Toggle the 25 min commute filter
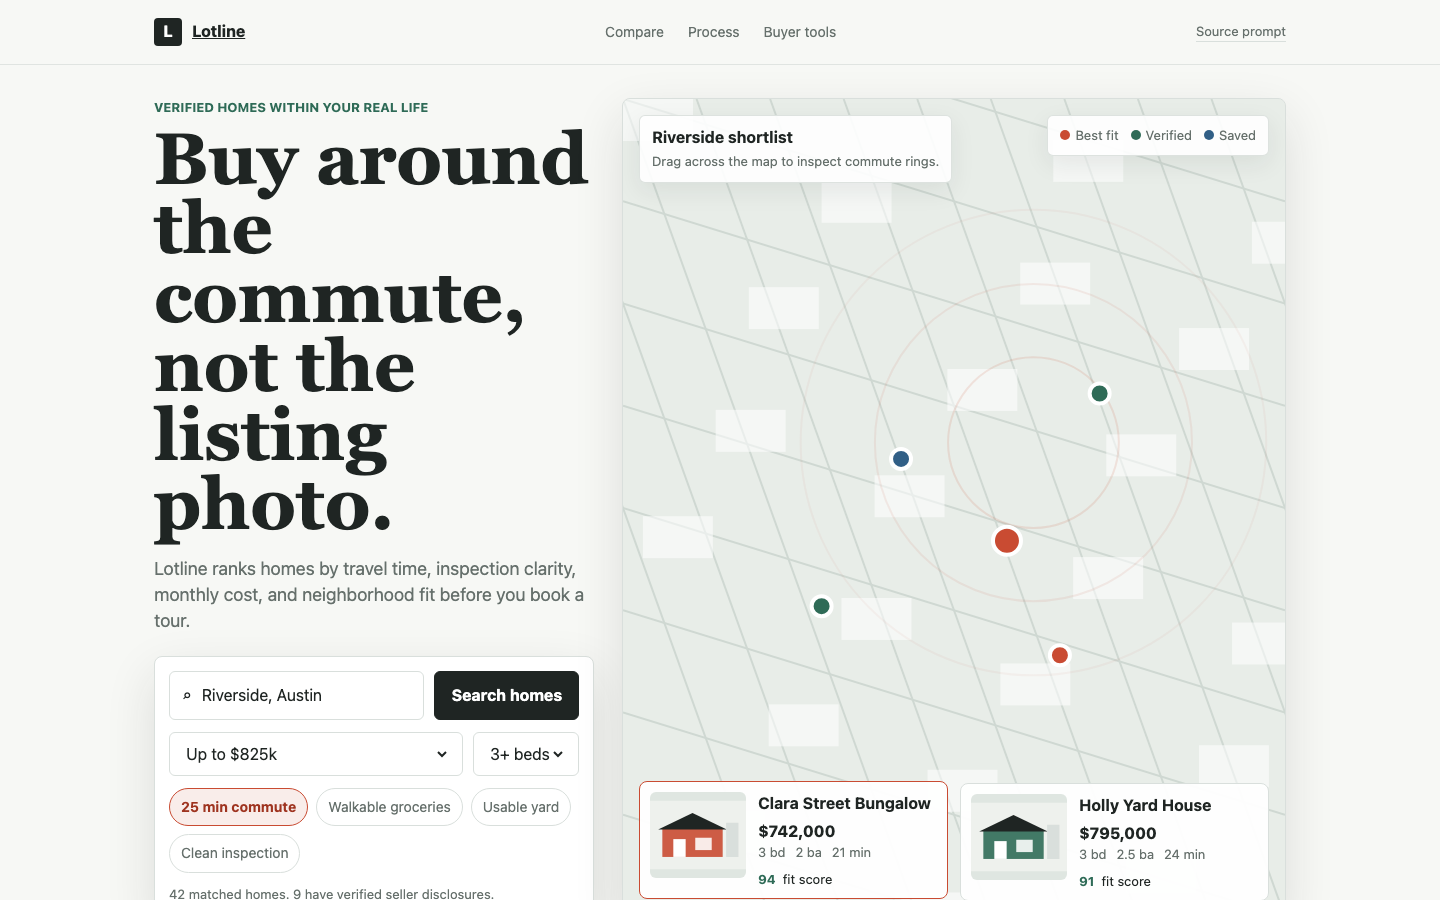 (x=238, y=807)
